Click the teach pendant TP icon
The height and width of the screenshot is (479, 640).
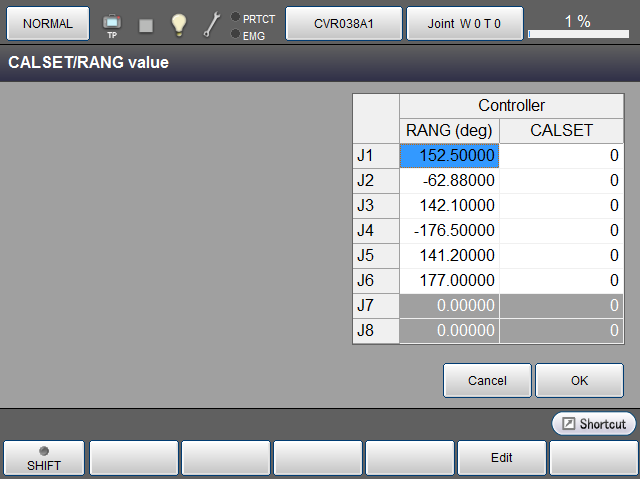[x=111, y=23]
